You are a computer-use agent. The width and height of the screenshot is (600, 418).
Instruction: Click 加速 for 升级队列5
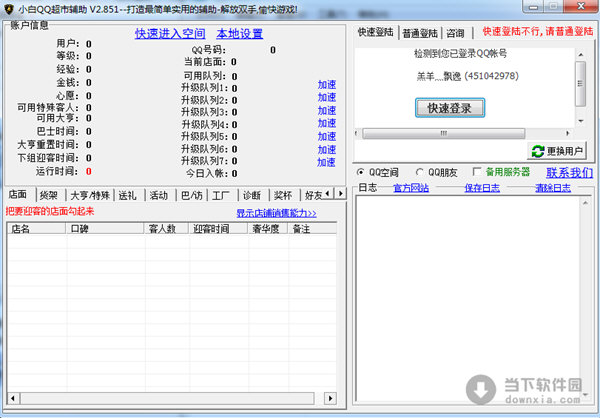point(326,136)
